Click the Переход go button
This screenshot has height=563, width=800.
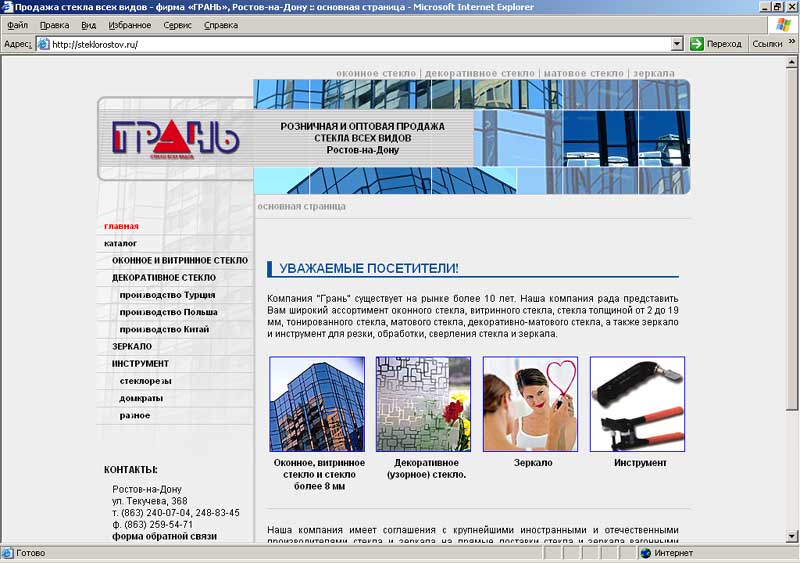(715, 44)
